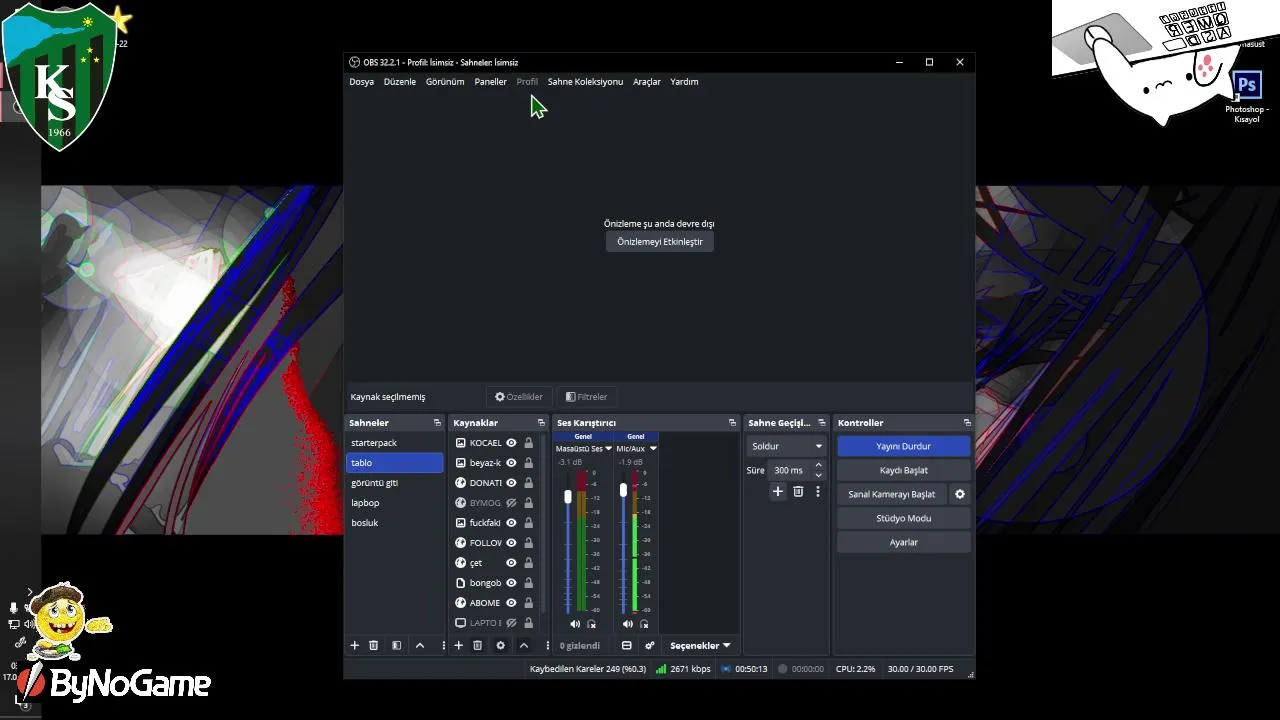Enter Stüdyo Modu
The width and height of the screenshot is (1280, 720).
point(904,518)
